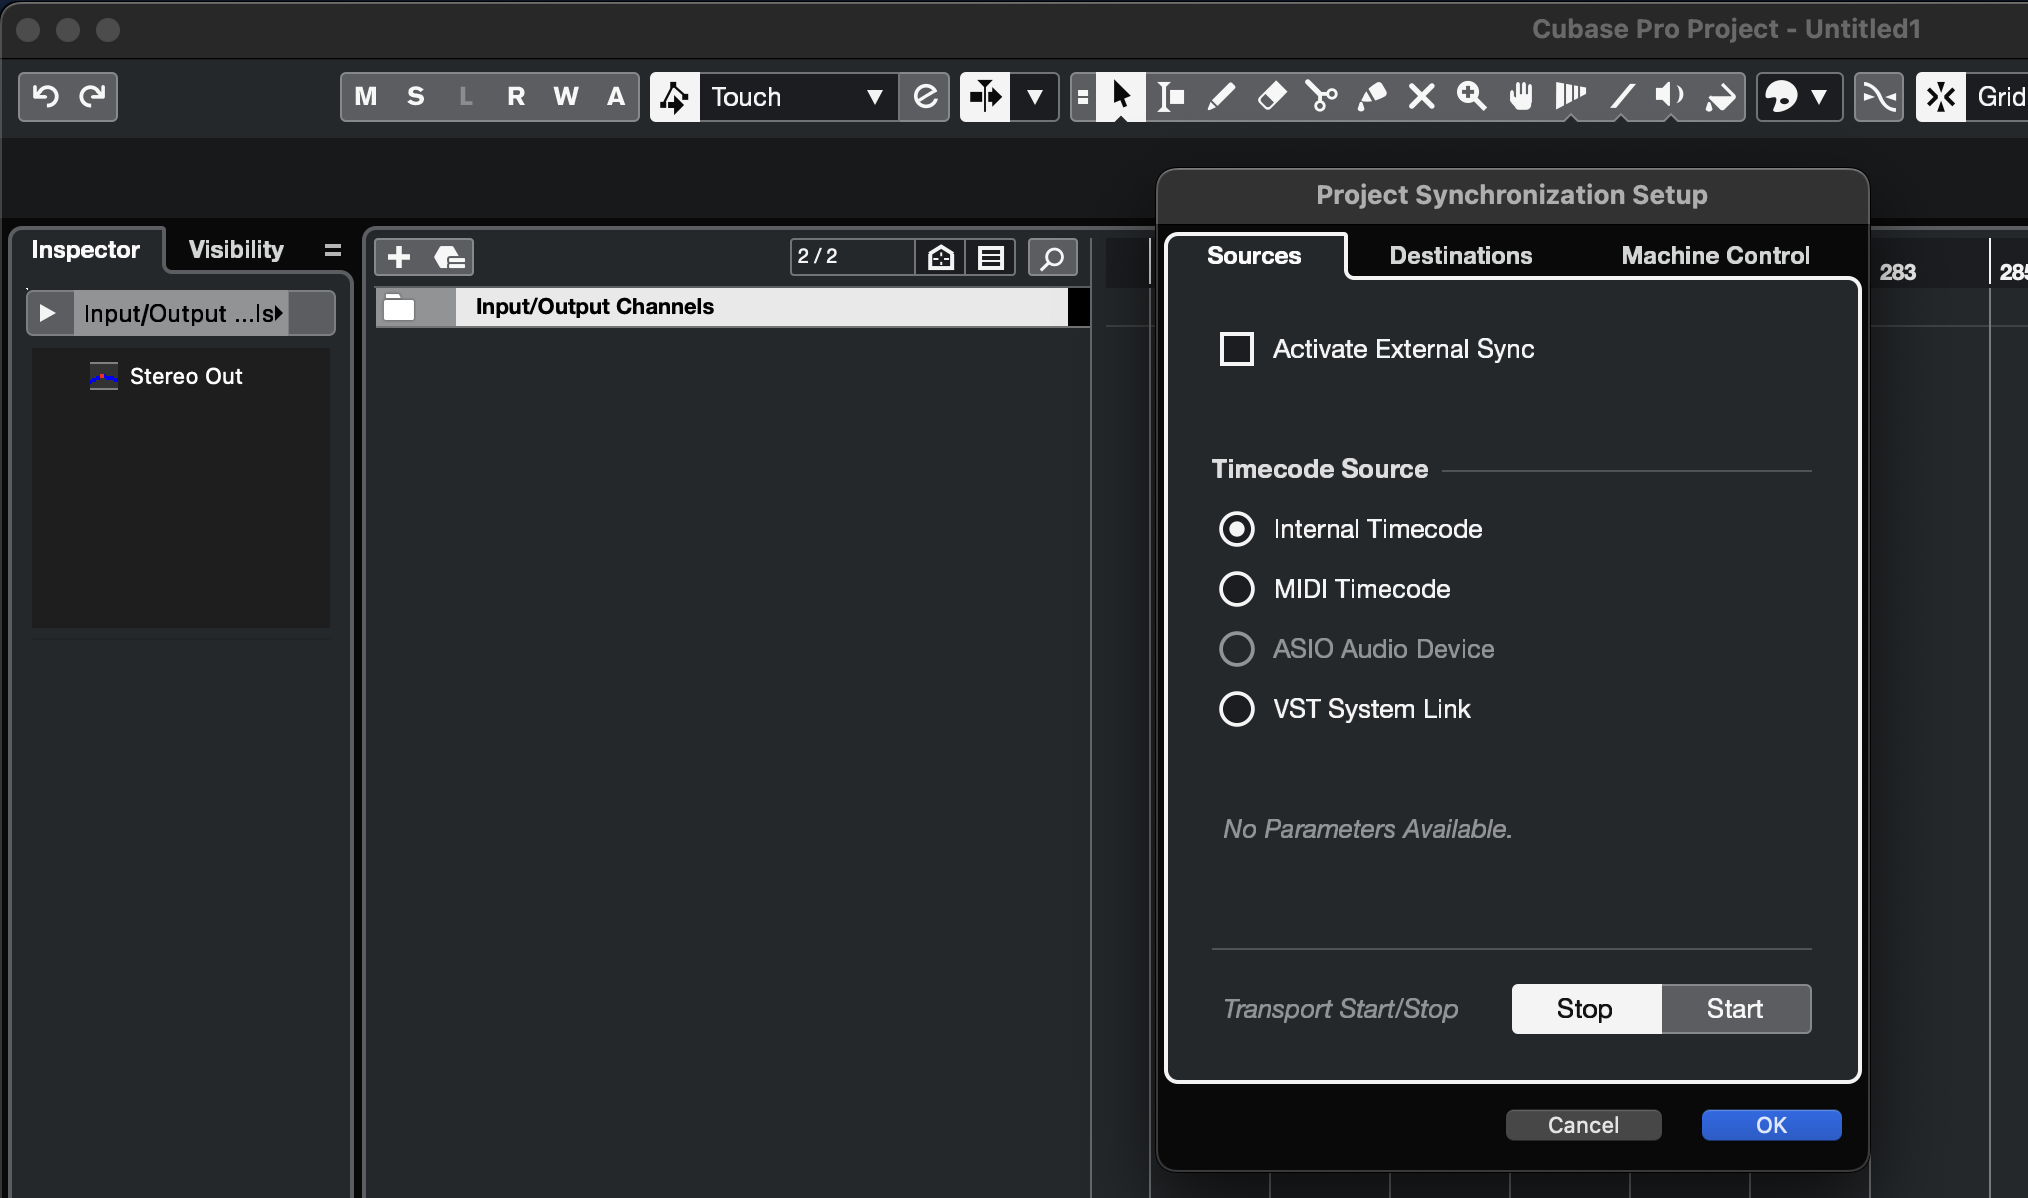Viewport: 2028px width, 1198px height.
Task: Select MIDI Timecode source
Action: 1237,589
